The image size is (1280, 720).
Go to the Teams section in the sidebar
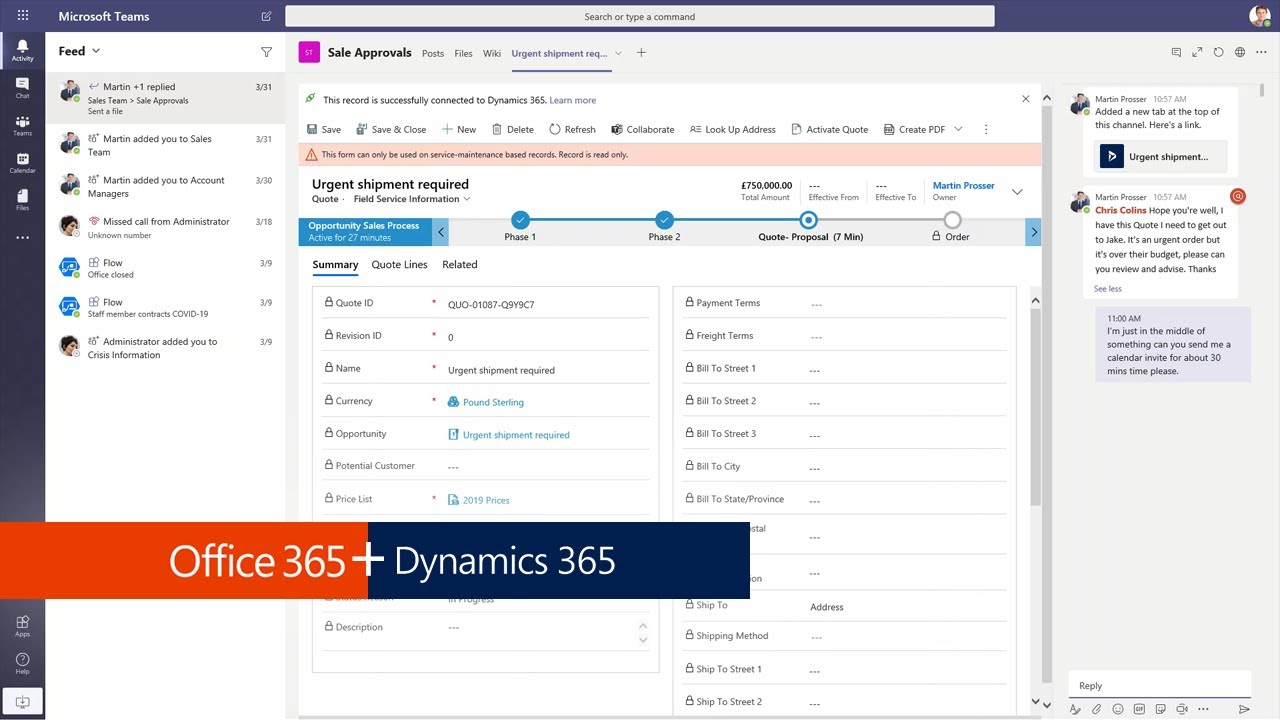[x=22, y=125]
